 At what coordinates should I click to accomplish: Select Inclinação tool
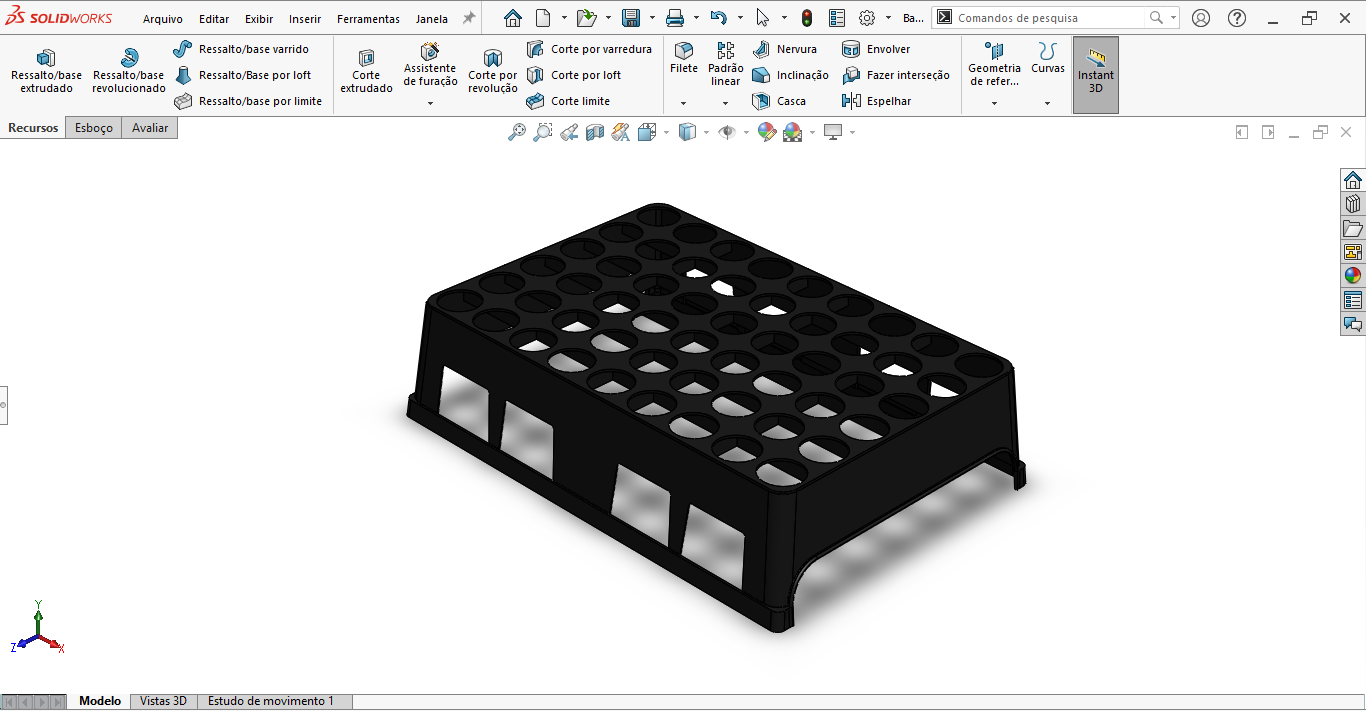point(791,75)
